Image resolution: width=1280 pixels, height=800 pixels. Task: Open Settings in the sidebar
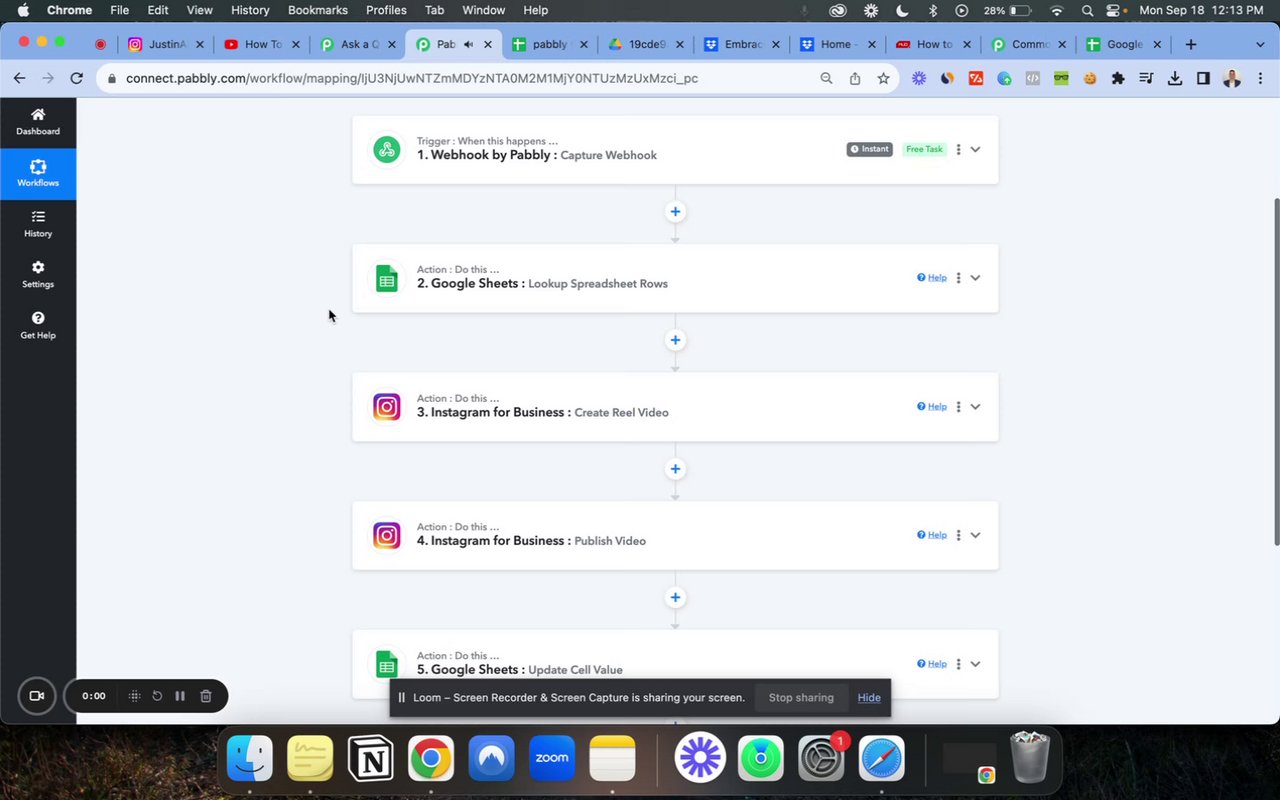click(x=38, y=275)
